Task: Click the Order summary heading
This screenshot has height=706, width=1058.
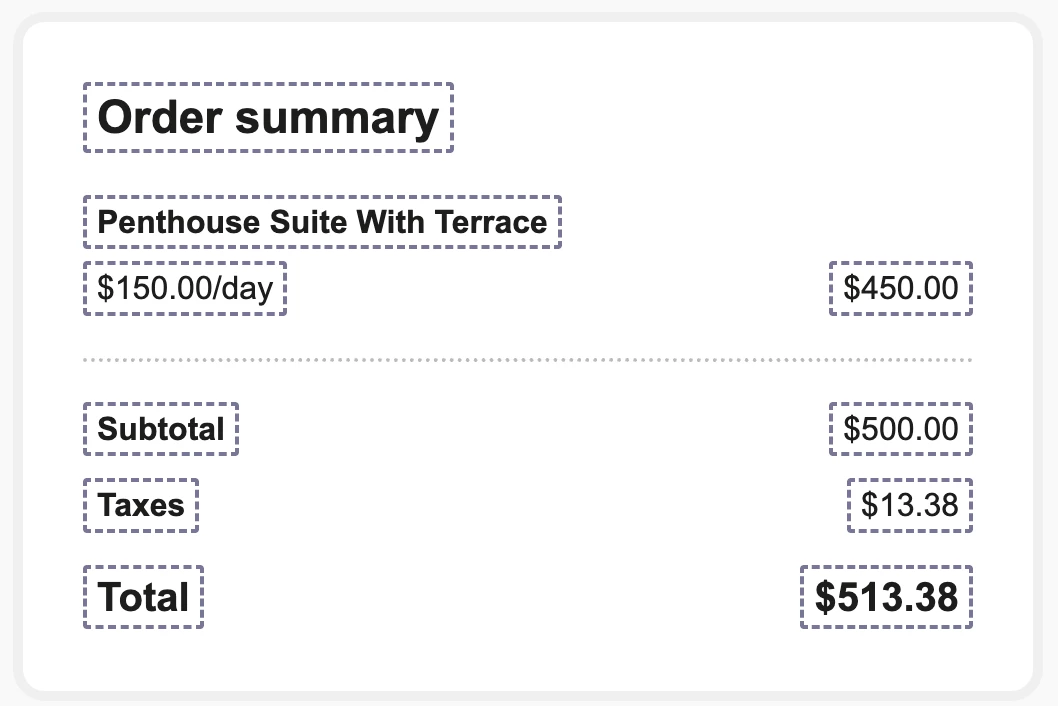Action: point(268,118)
